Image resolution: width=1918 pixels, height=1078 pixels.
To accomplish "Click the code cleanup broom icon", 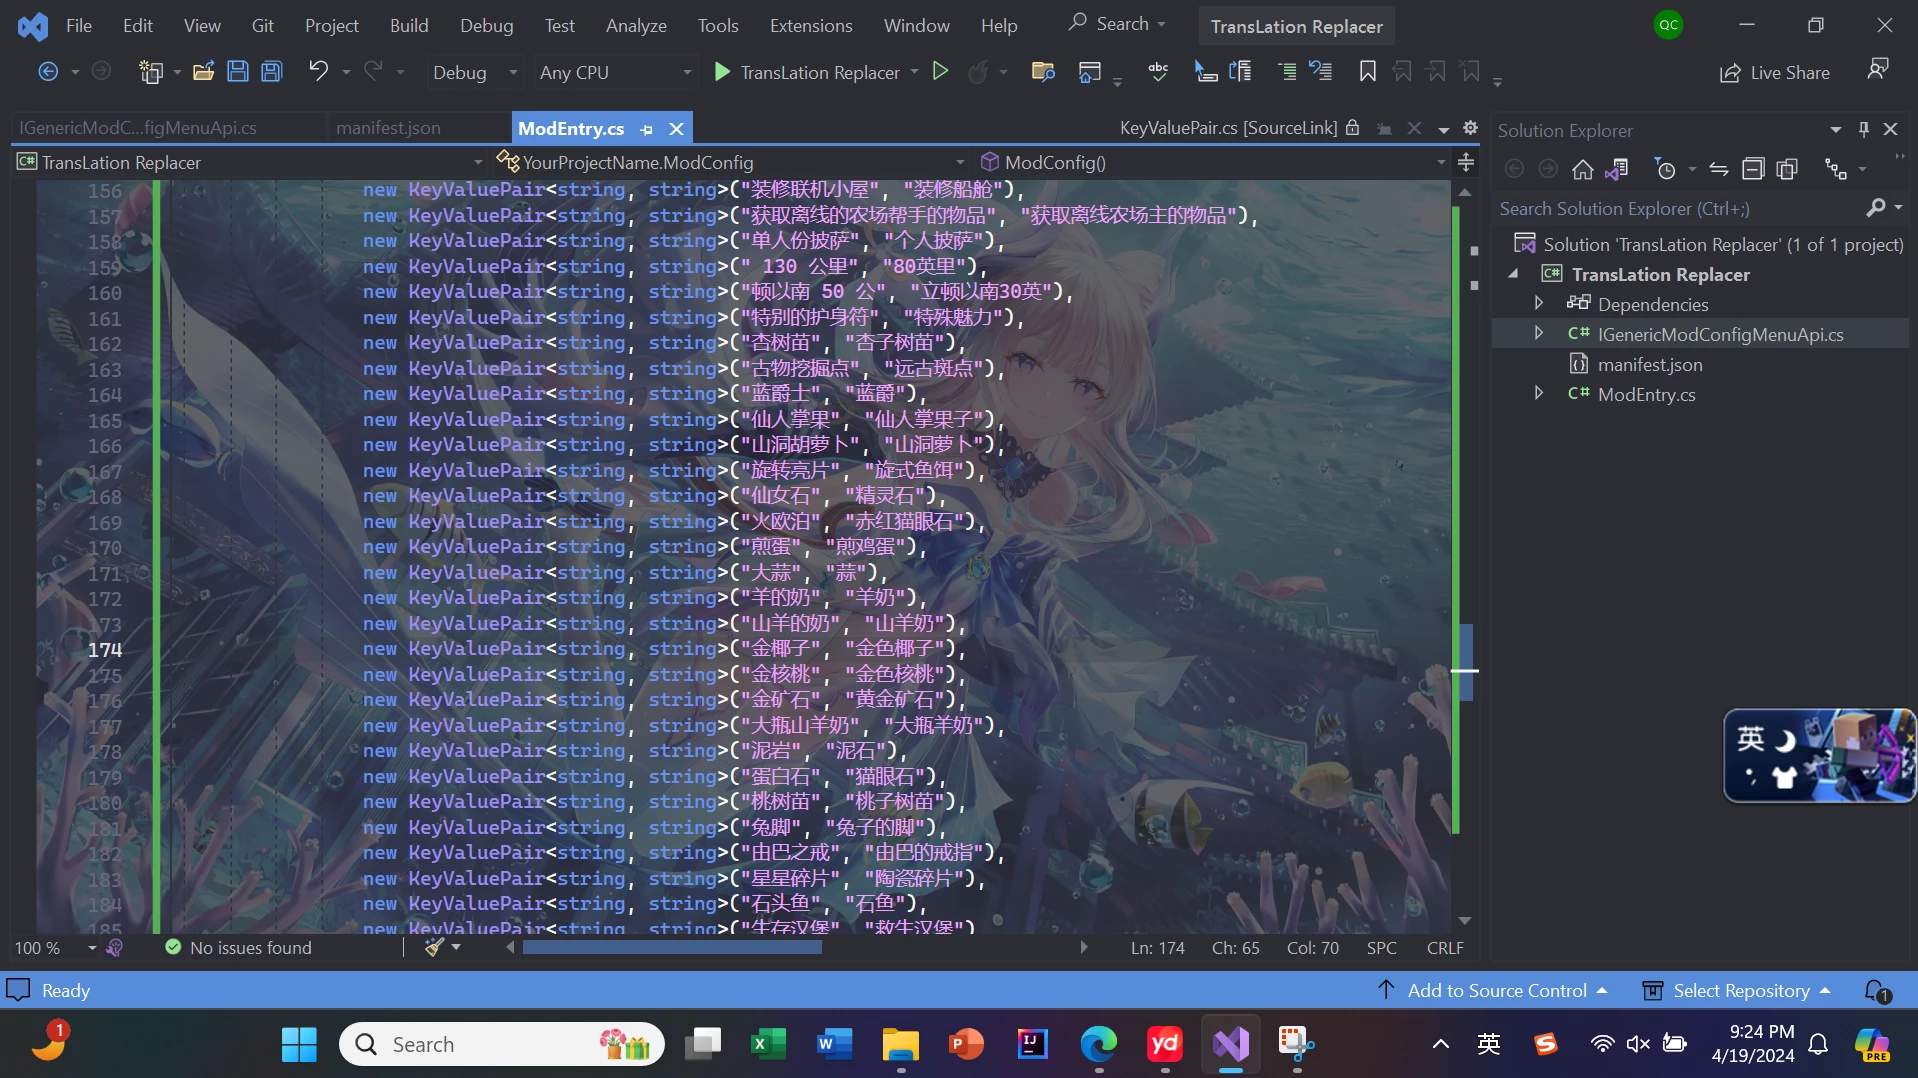I will point(434,947).
